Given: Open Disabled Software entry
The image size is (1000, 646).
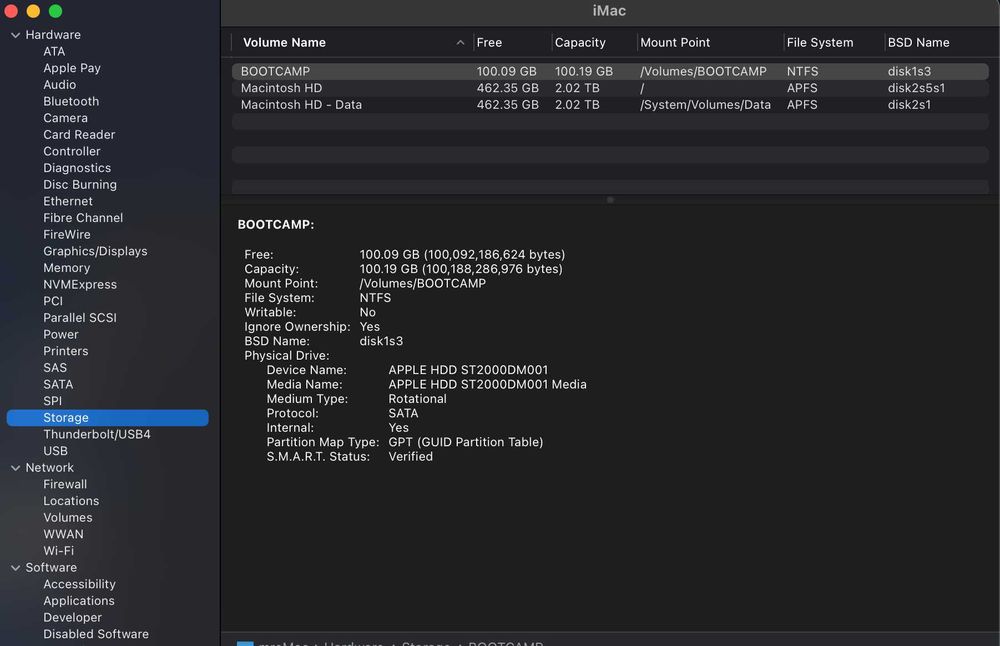Looking at the screenshot, I should 96,634.
